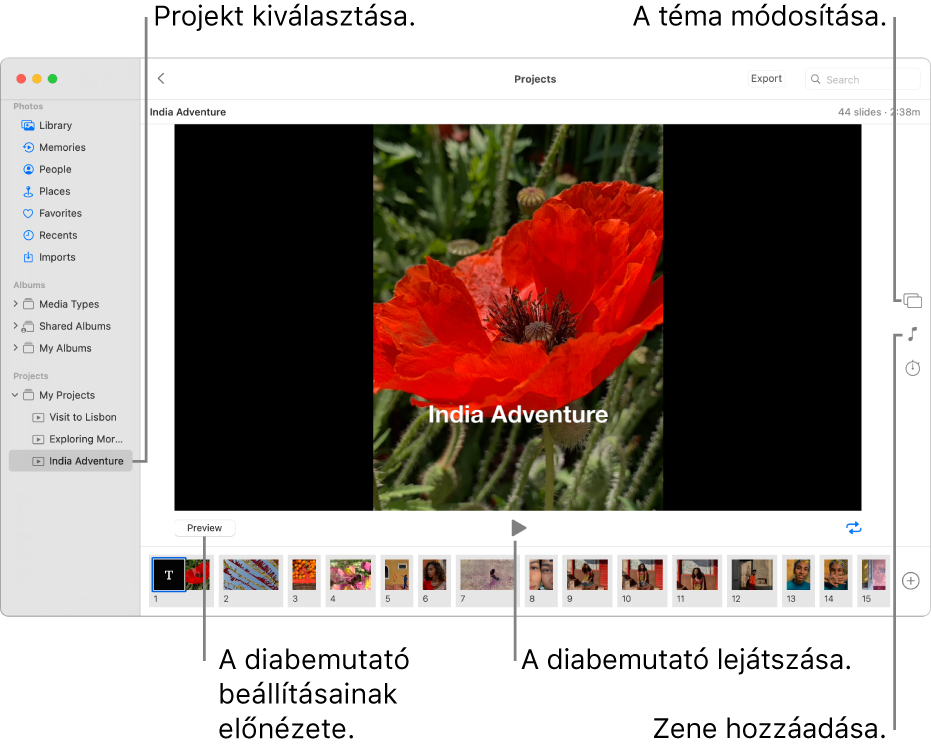This screenshot has width=931, height=750.
Task: Click the My Albums folder icon
Action: pyautogui.click(x=28, y=348)
